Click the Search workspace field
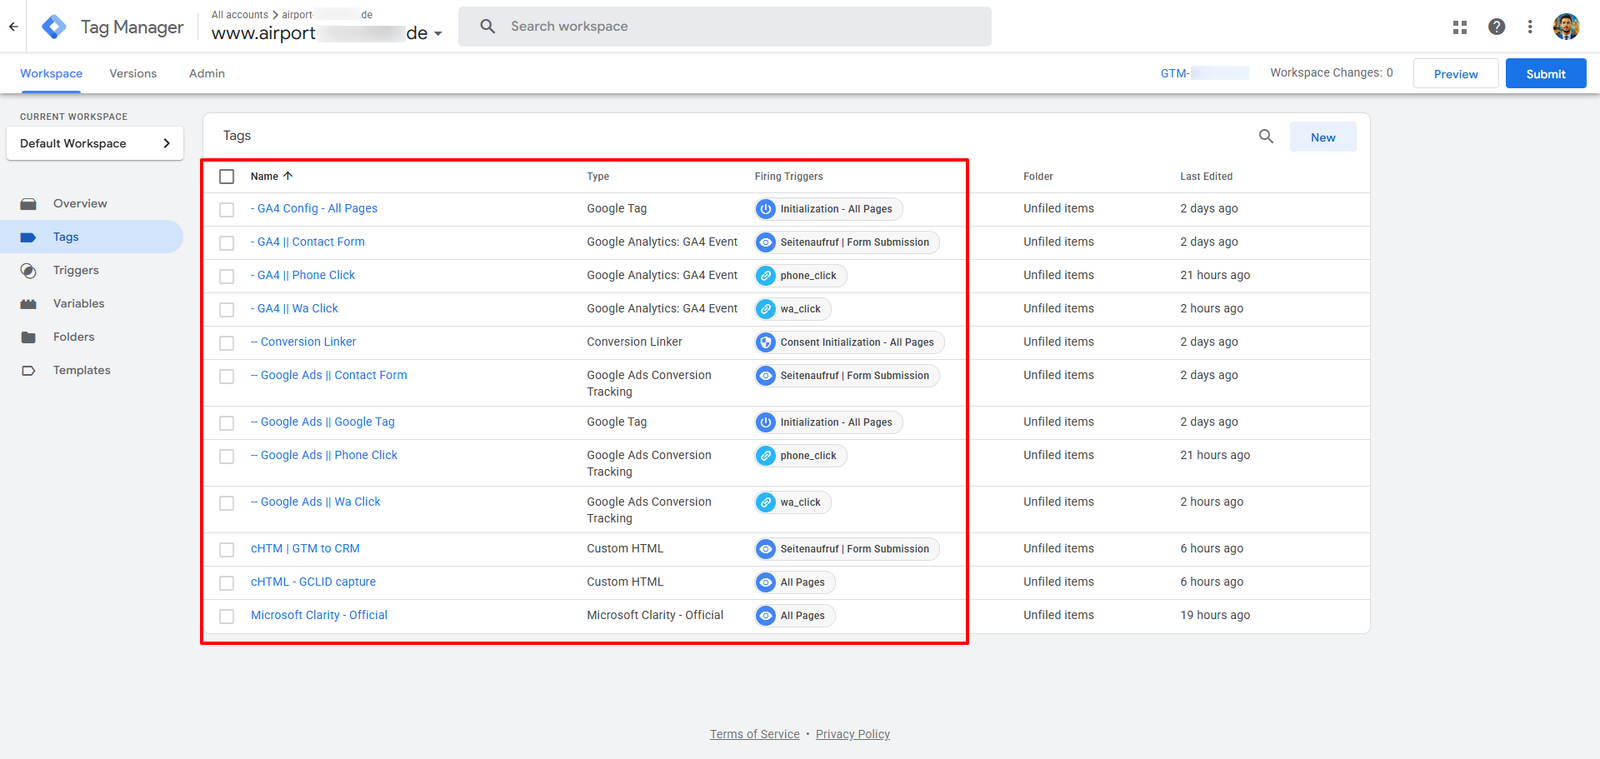The width and height of the screenshot is (1600, 759). (725, 26)
